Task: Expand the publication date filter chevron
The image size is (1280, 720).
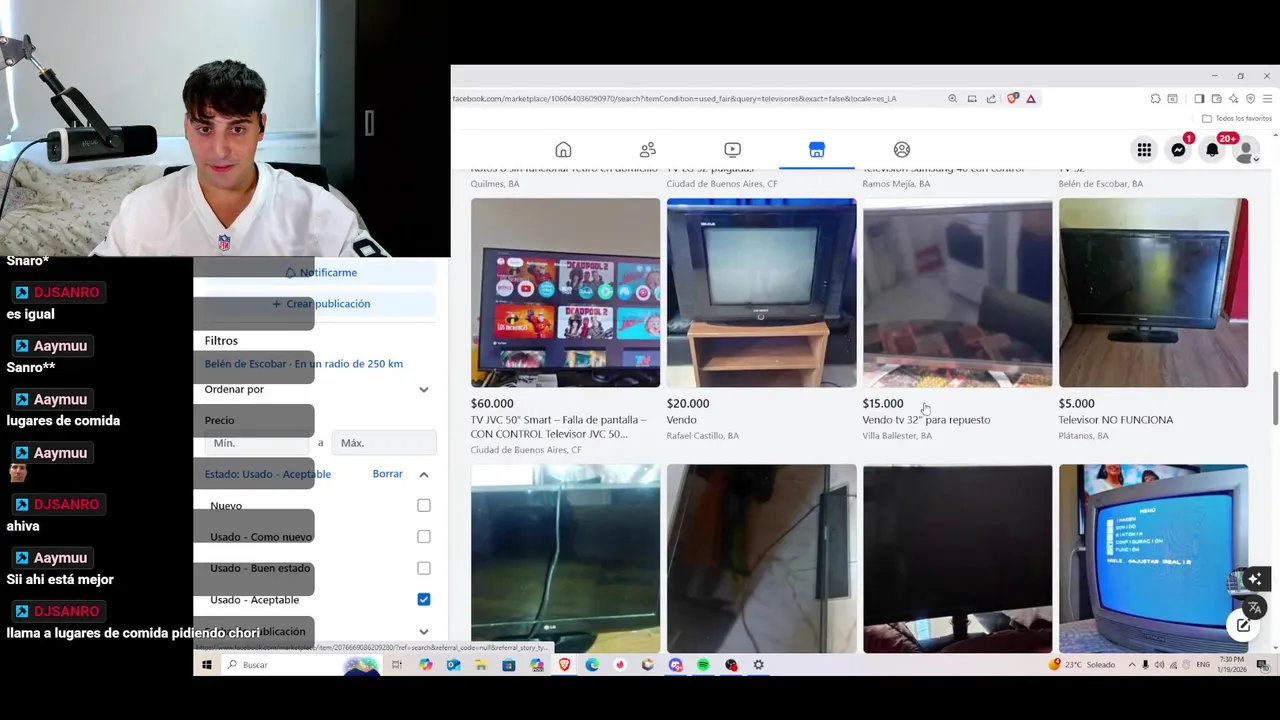Action: coord(424,632)
